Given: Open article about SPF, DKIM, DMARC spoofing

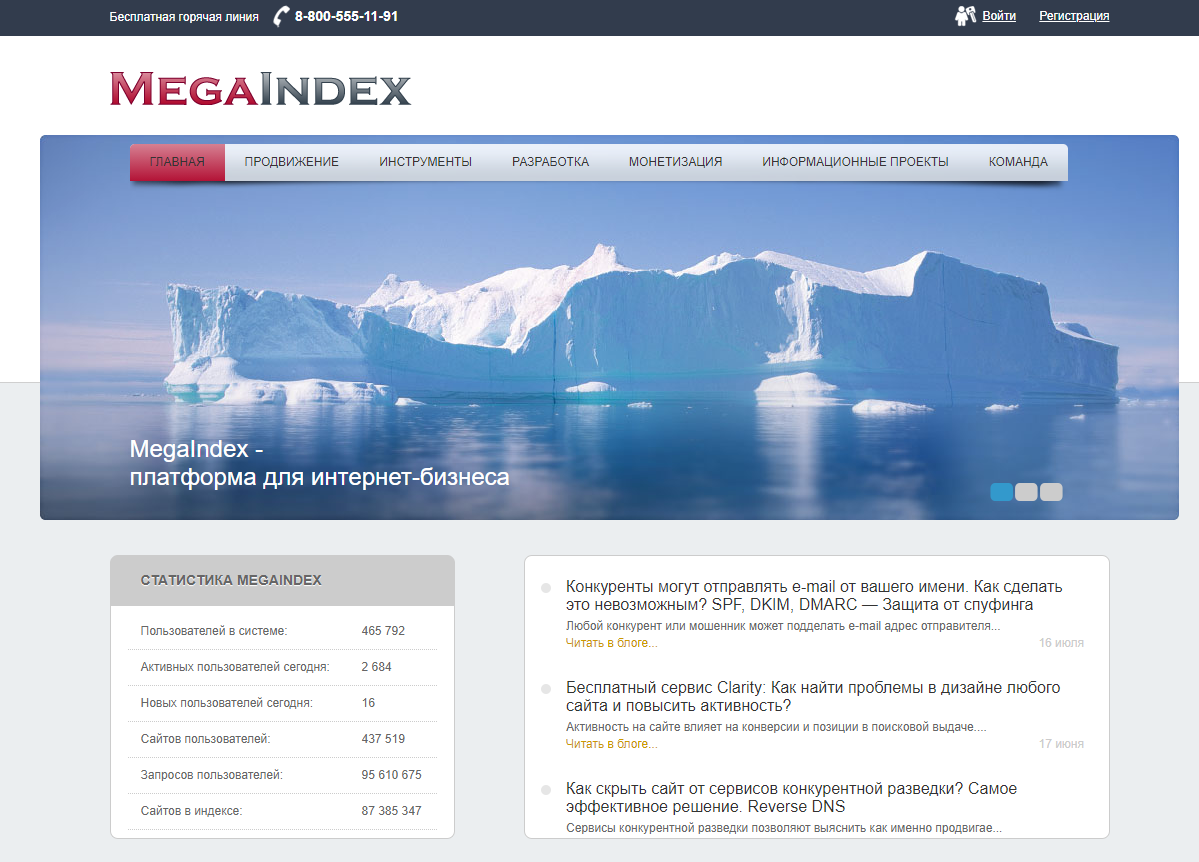Looking at the screenshot, I should click(x=814, y=596).
